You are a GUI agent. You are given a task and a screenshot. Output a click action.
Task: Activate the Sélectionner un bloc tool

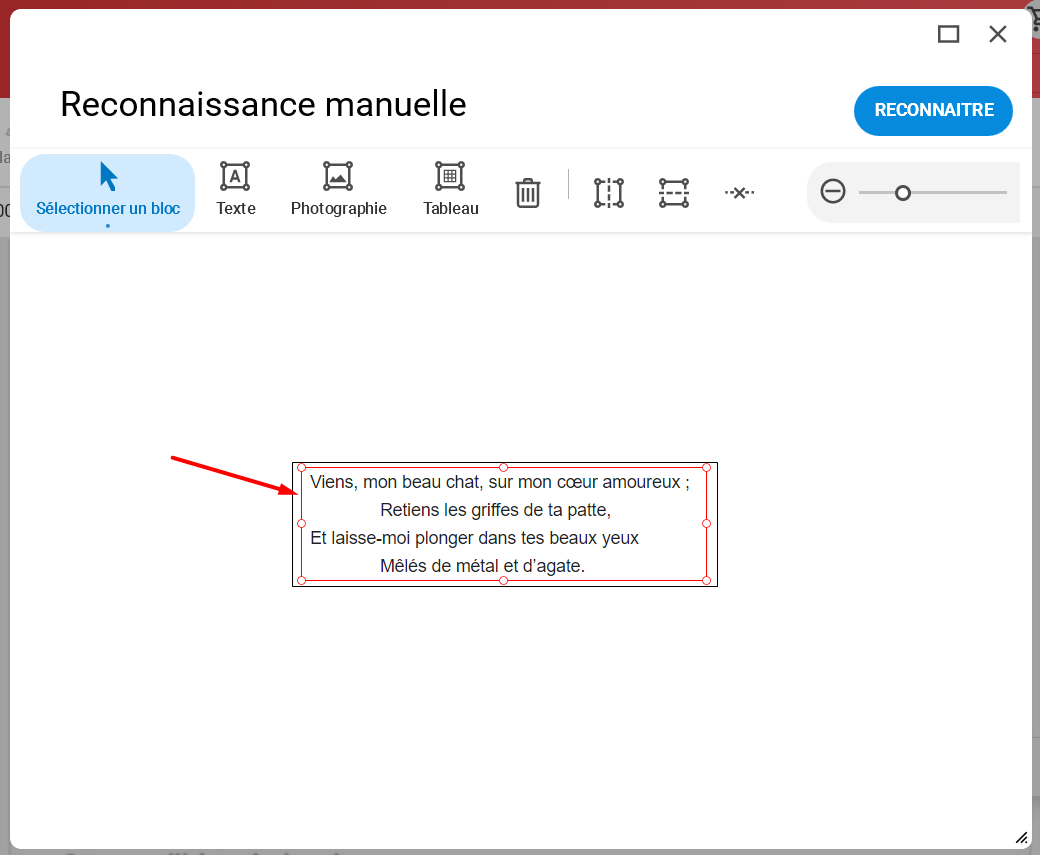107,192
